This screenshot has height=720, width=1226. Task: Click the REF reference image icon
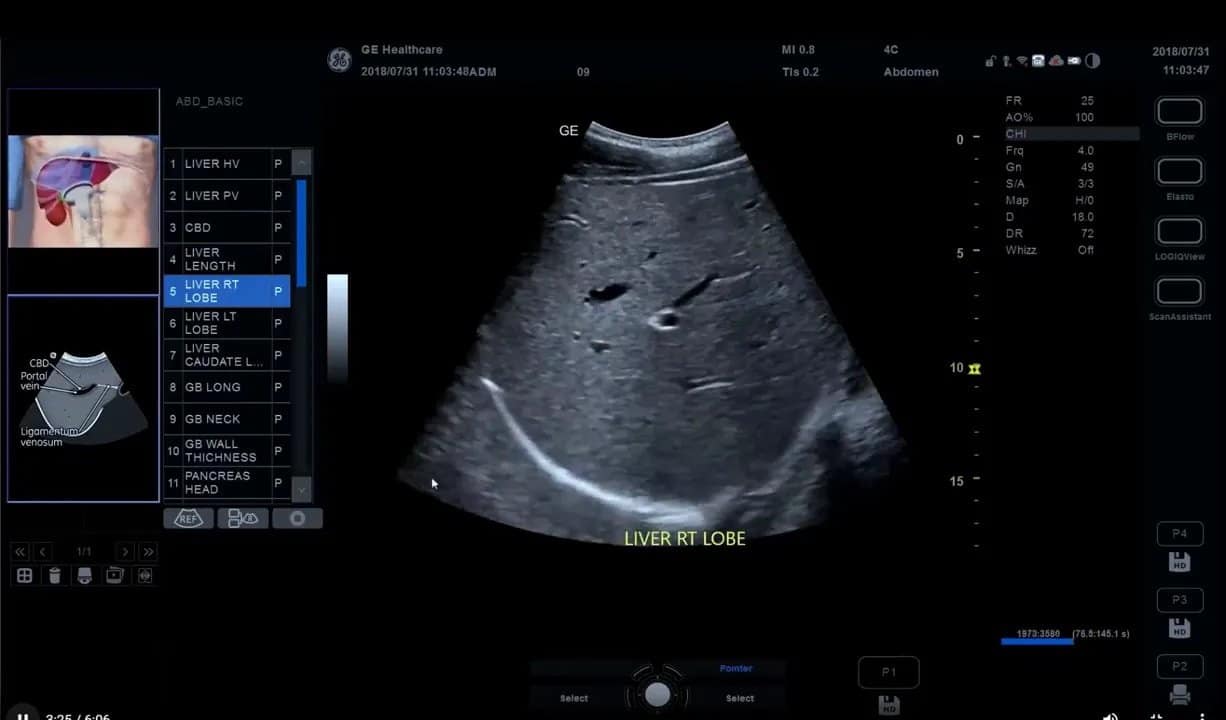click(188, 518)
